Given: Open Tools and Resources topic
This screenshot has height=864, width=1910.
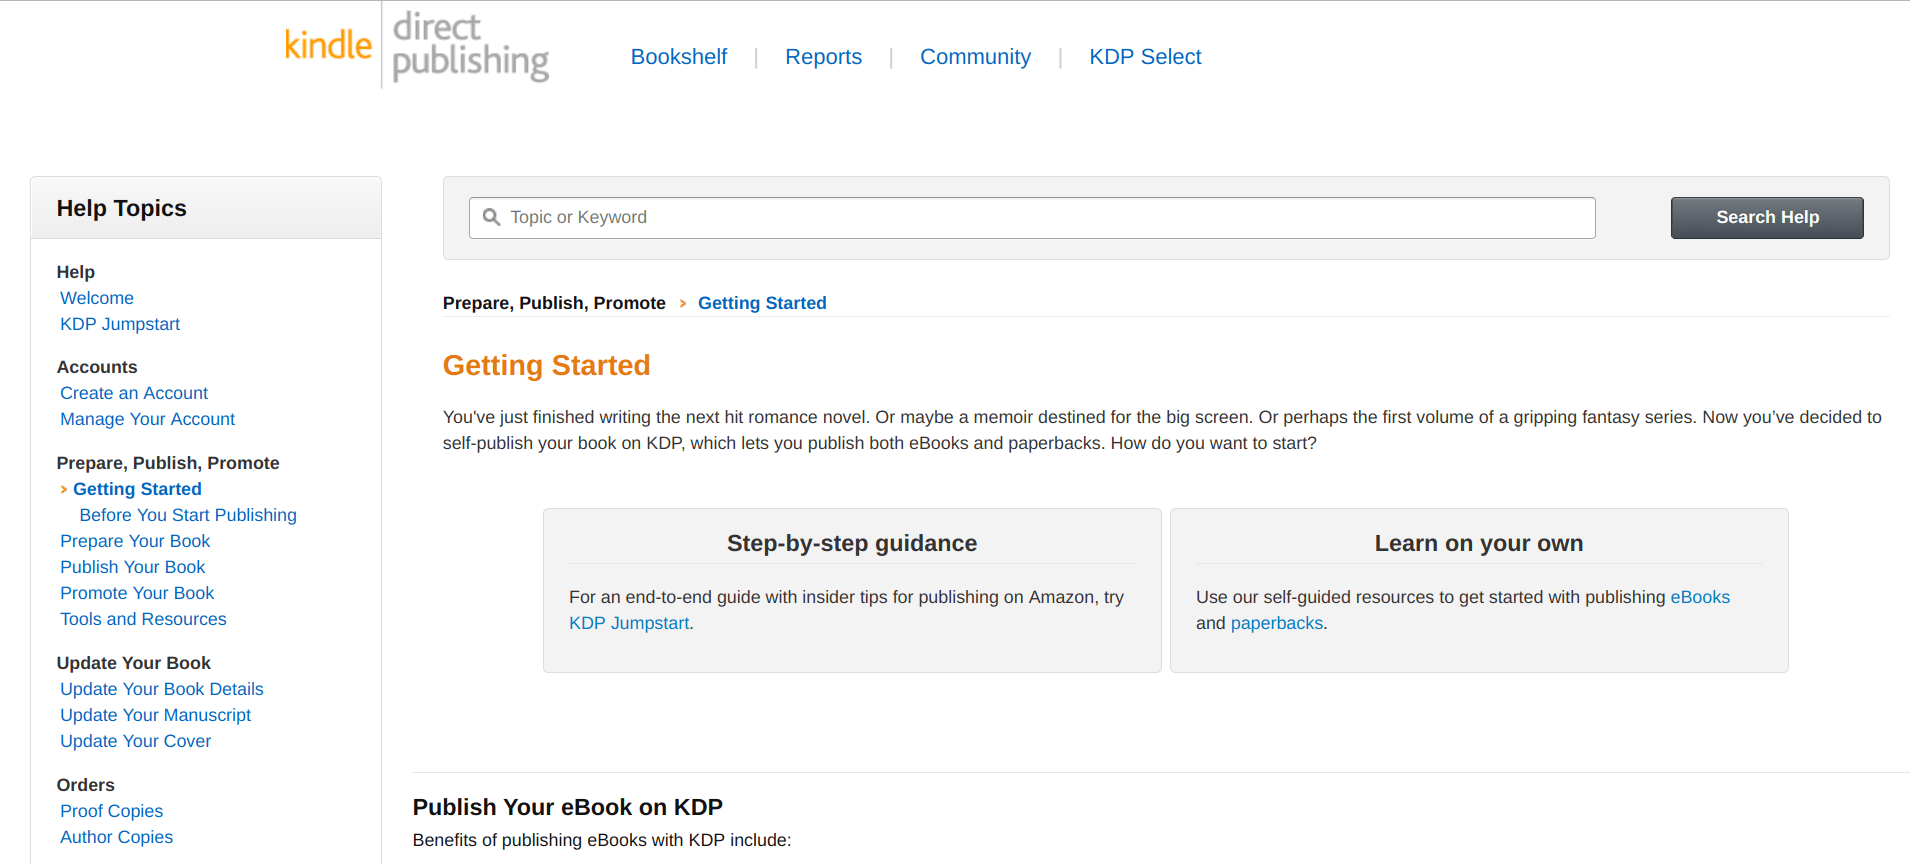Looking at the screenshot, I should [x=143, y=619].
